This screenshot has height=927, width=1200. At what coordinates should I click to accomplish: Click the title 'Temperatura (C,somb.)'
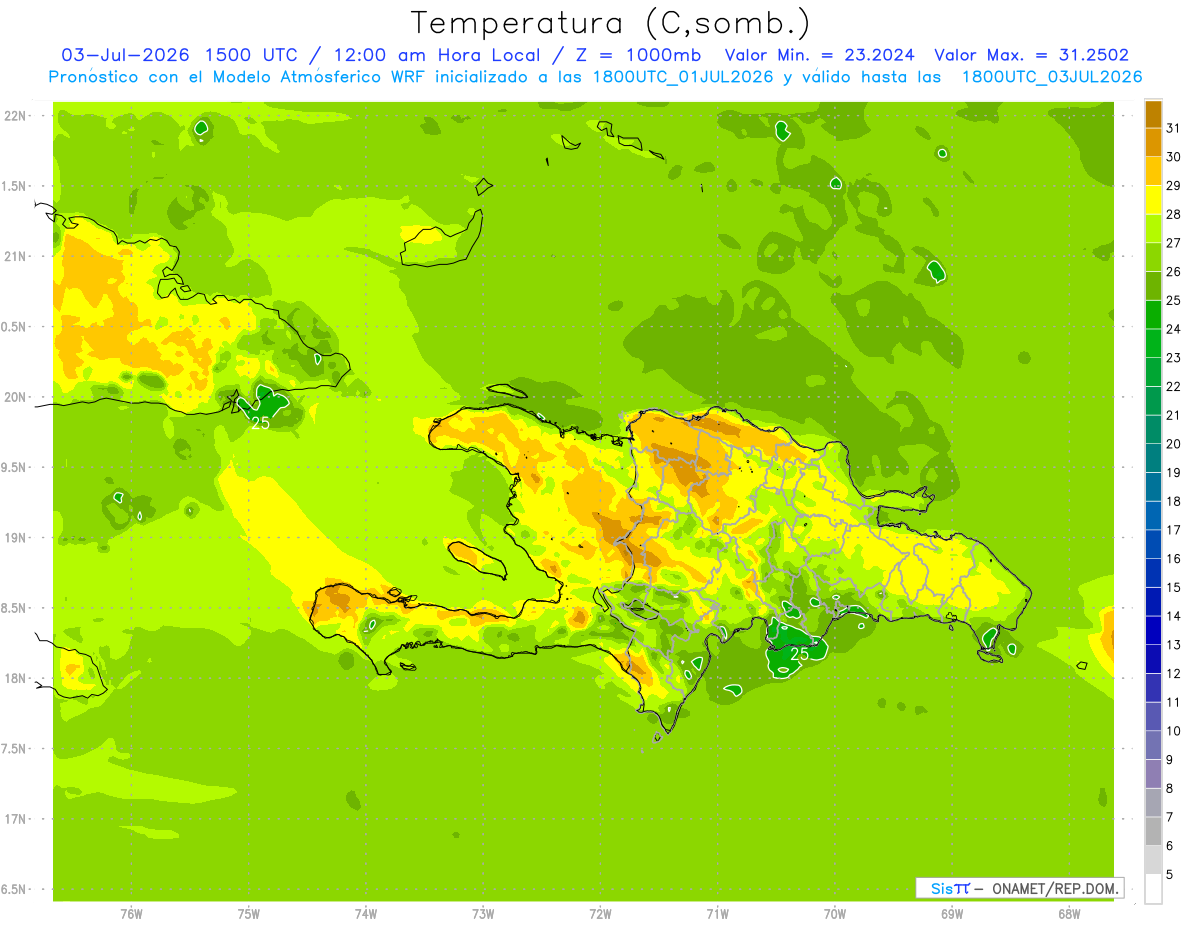[x=611, y=23]
